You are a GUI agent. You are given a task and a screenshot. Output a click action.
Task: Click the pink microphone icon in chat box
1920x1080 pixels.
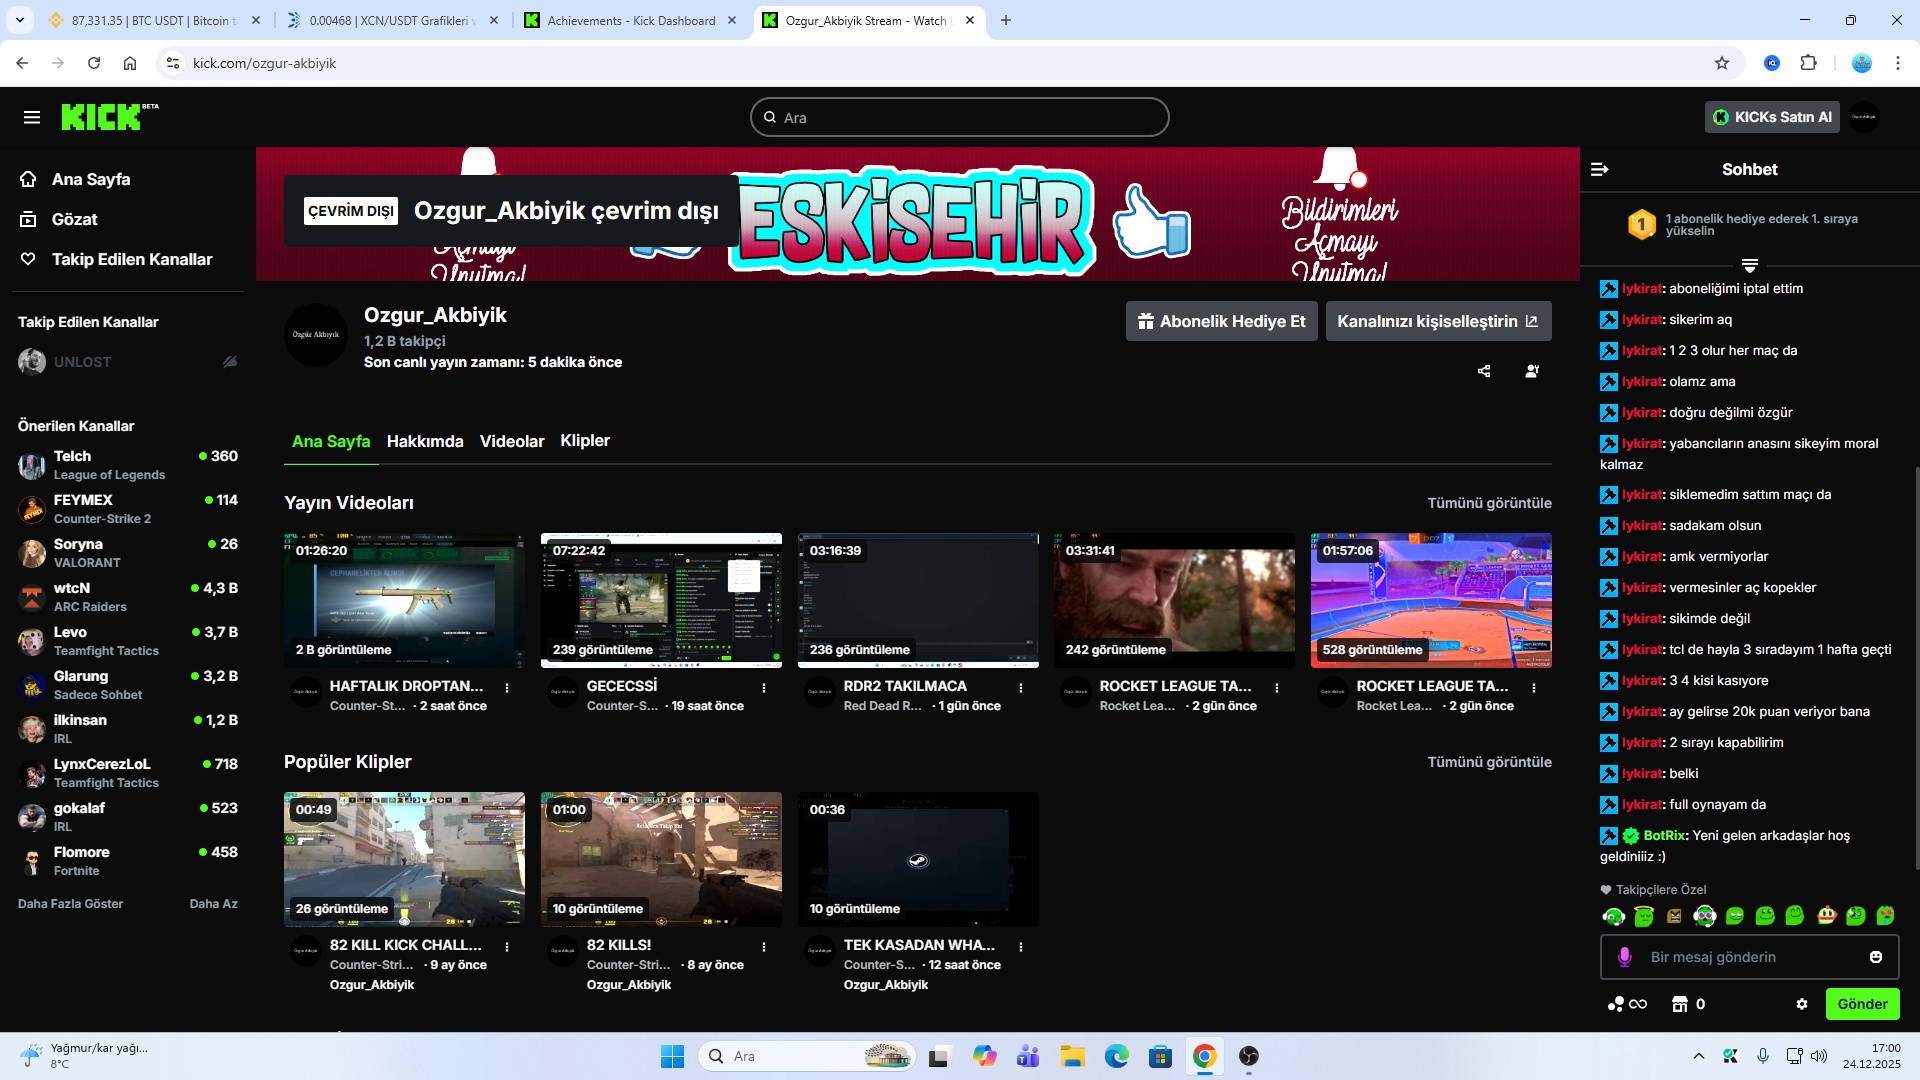(x=1625, y=957)
